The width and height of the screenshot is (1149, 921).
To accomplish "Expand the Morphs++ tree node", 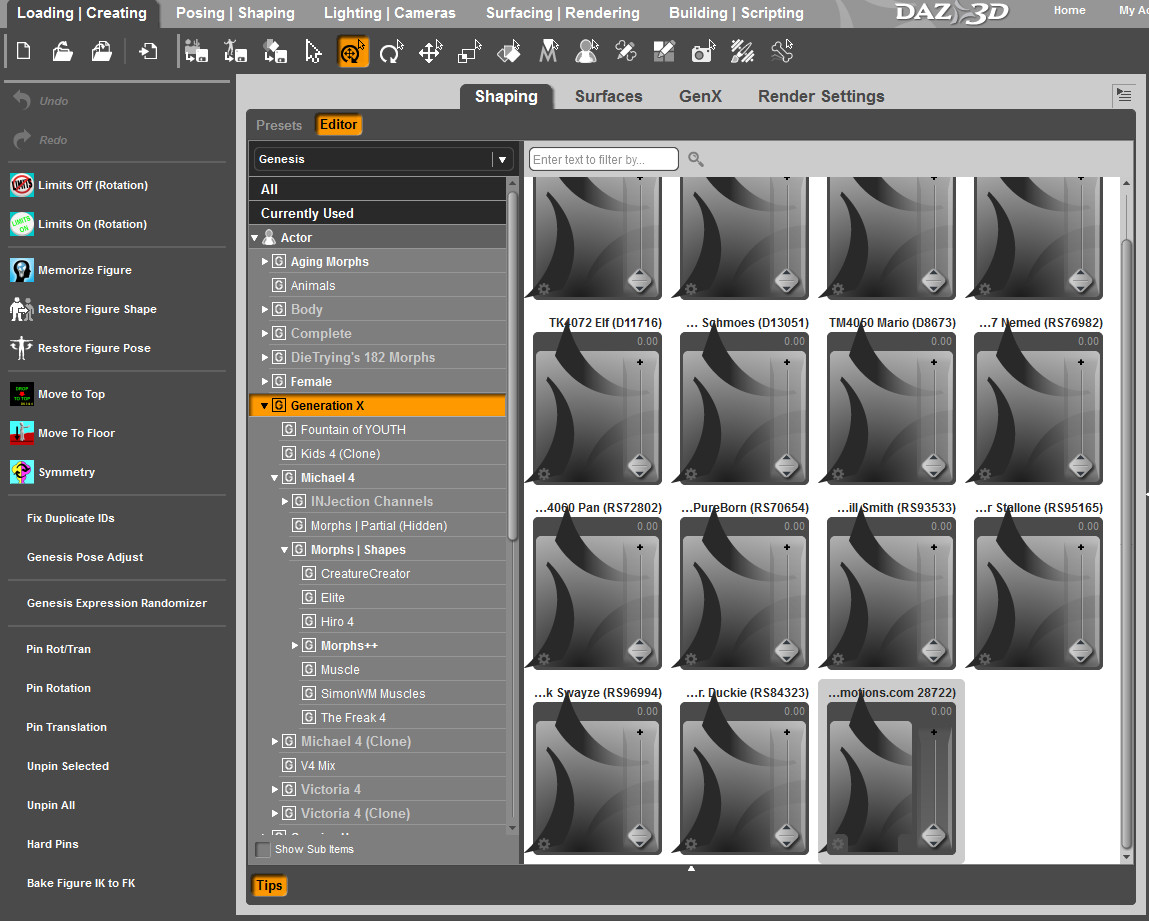I will click(295, 646).
